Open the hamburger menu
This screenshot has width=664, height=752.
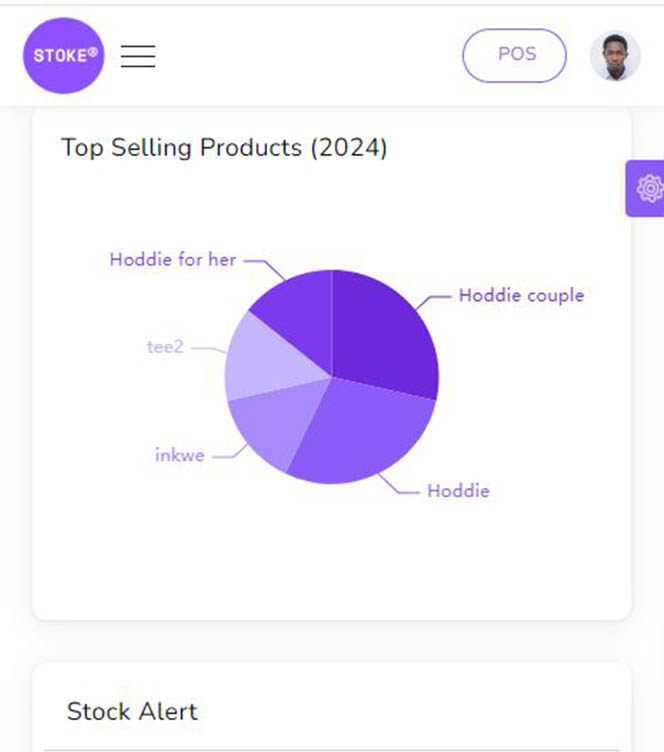[138, 56]
